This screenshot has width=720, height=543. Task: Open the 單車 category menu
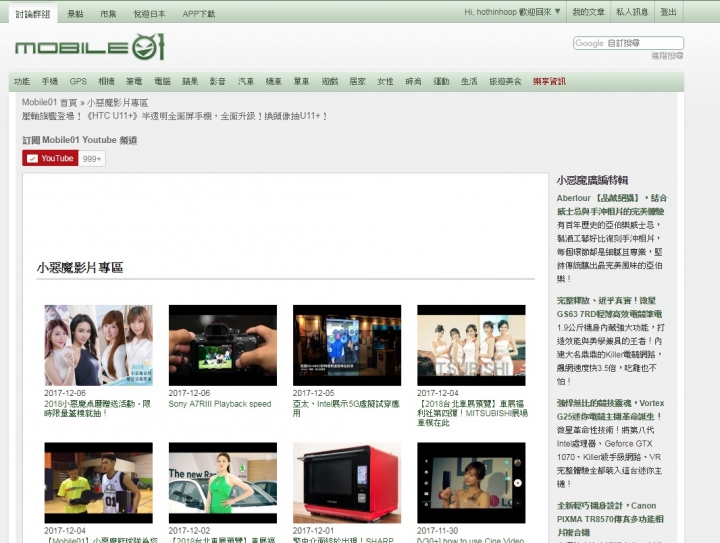301,81
